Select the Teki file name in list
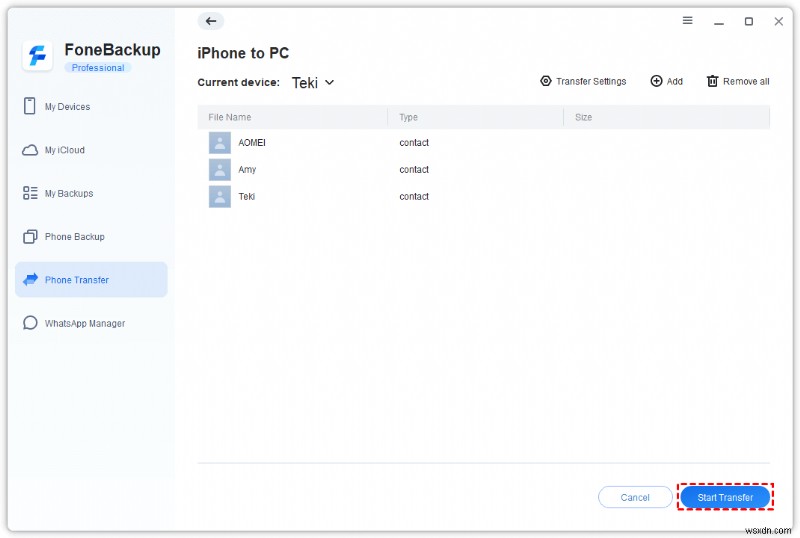The height and width of the screenshot is (538, 800). [246, 197]
